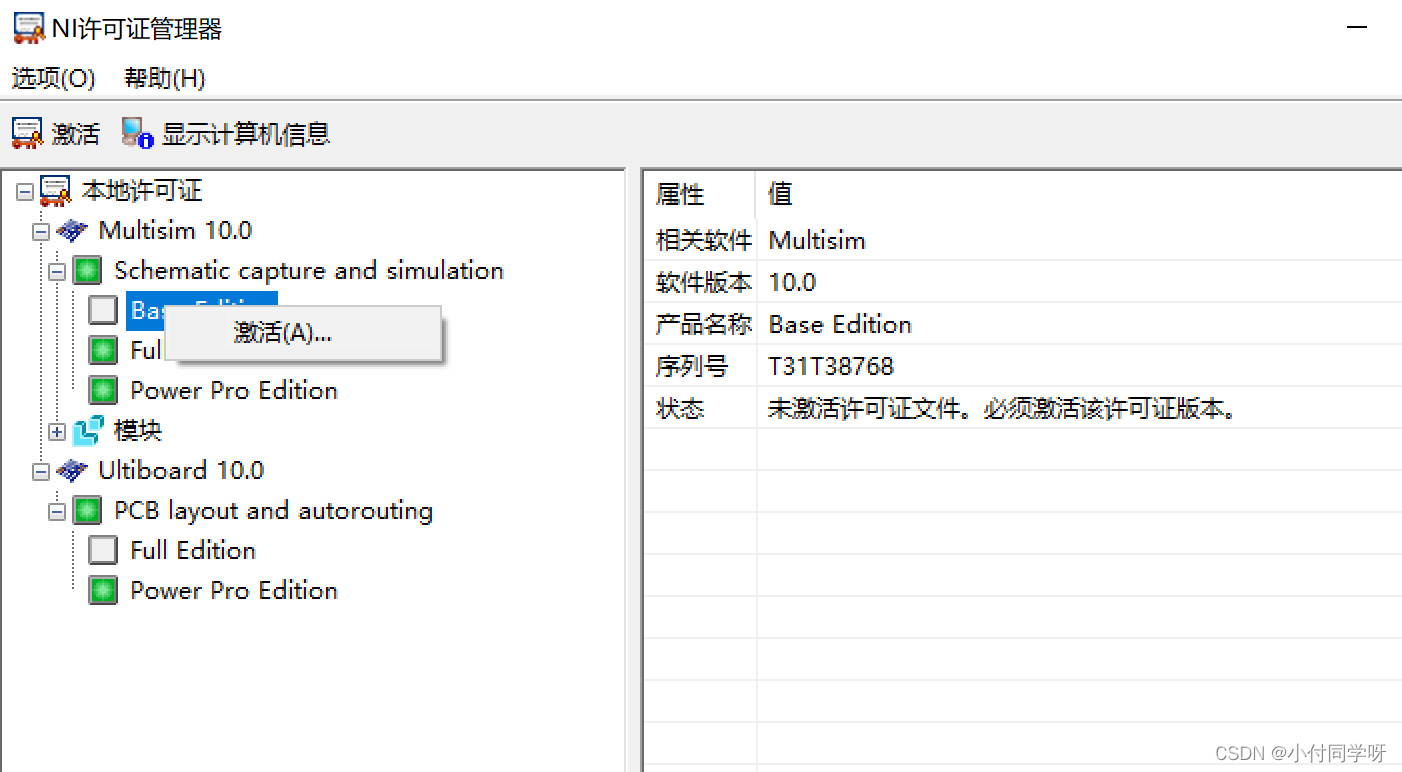Image resolution: width=1402 pixels, height=772 pixels.
Task: Click the Base Edition value in properties table
Action: tap(840, 325)
